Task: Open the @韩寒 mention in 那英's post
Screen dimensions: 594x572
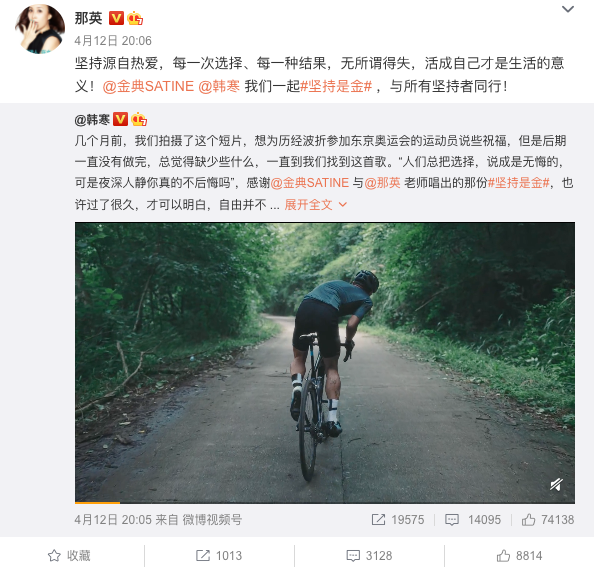Action: coord(219,86)
